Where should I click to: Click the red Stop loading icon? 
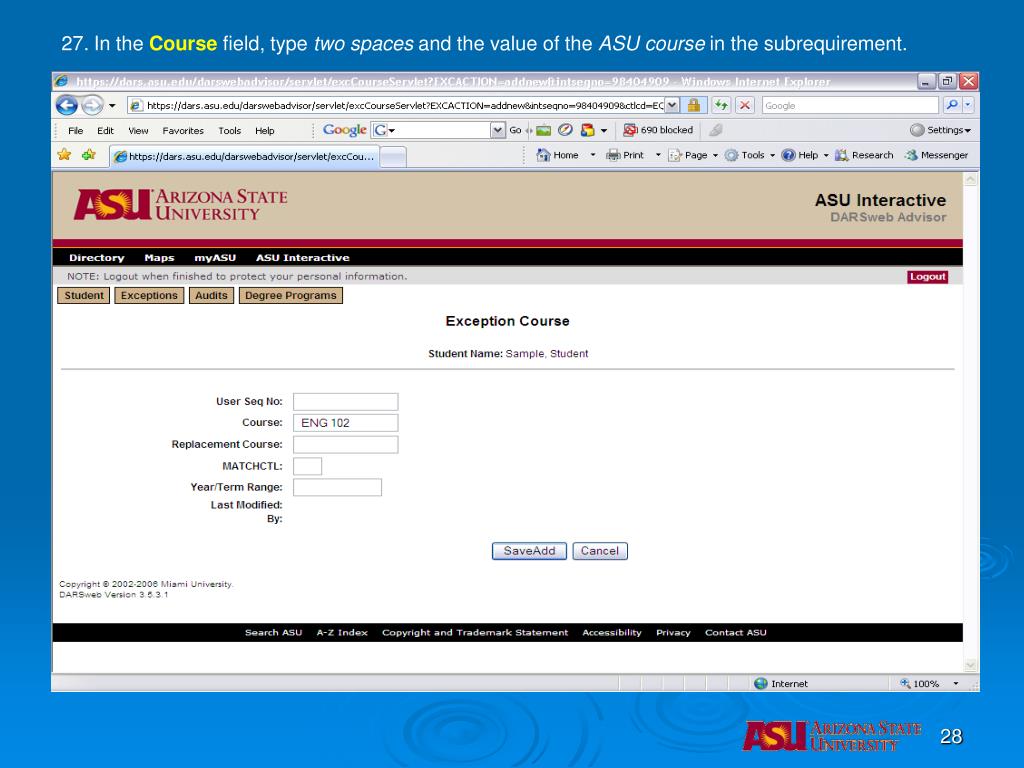(744, 105)
